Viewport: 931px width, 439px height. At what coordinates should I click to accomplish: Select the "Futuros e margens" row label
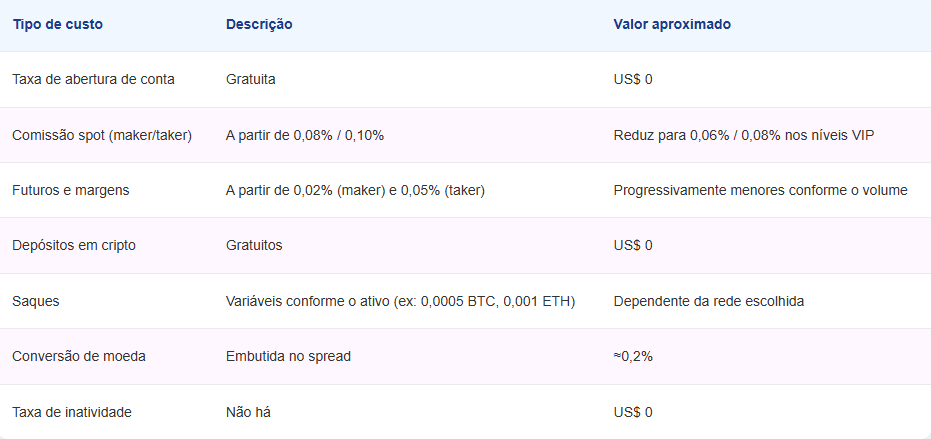coord(70,190)
